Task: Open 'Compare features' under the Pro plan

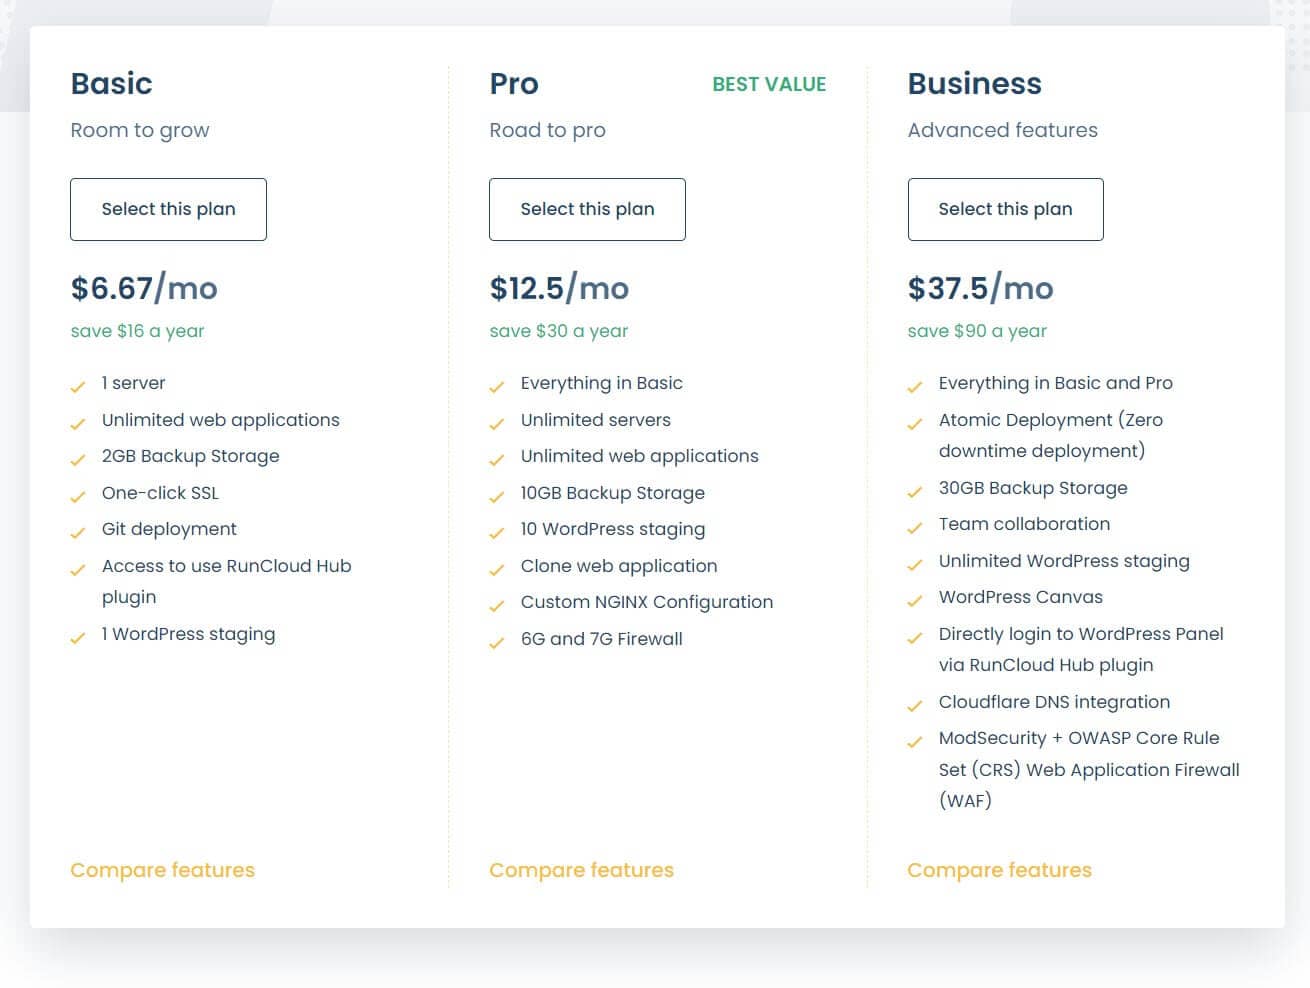Action: tap(581, 870)
